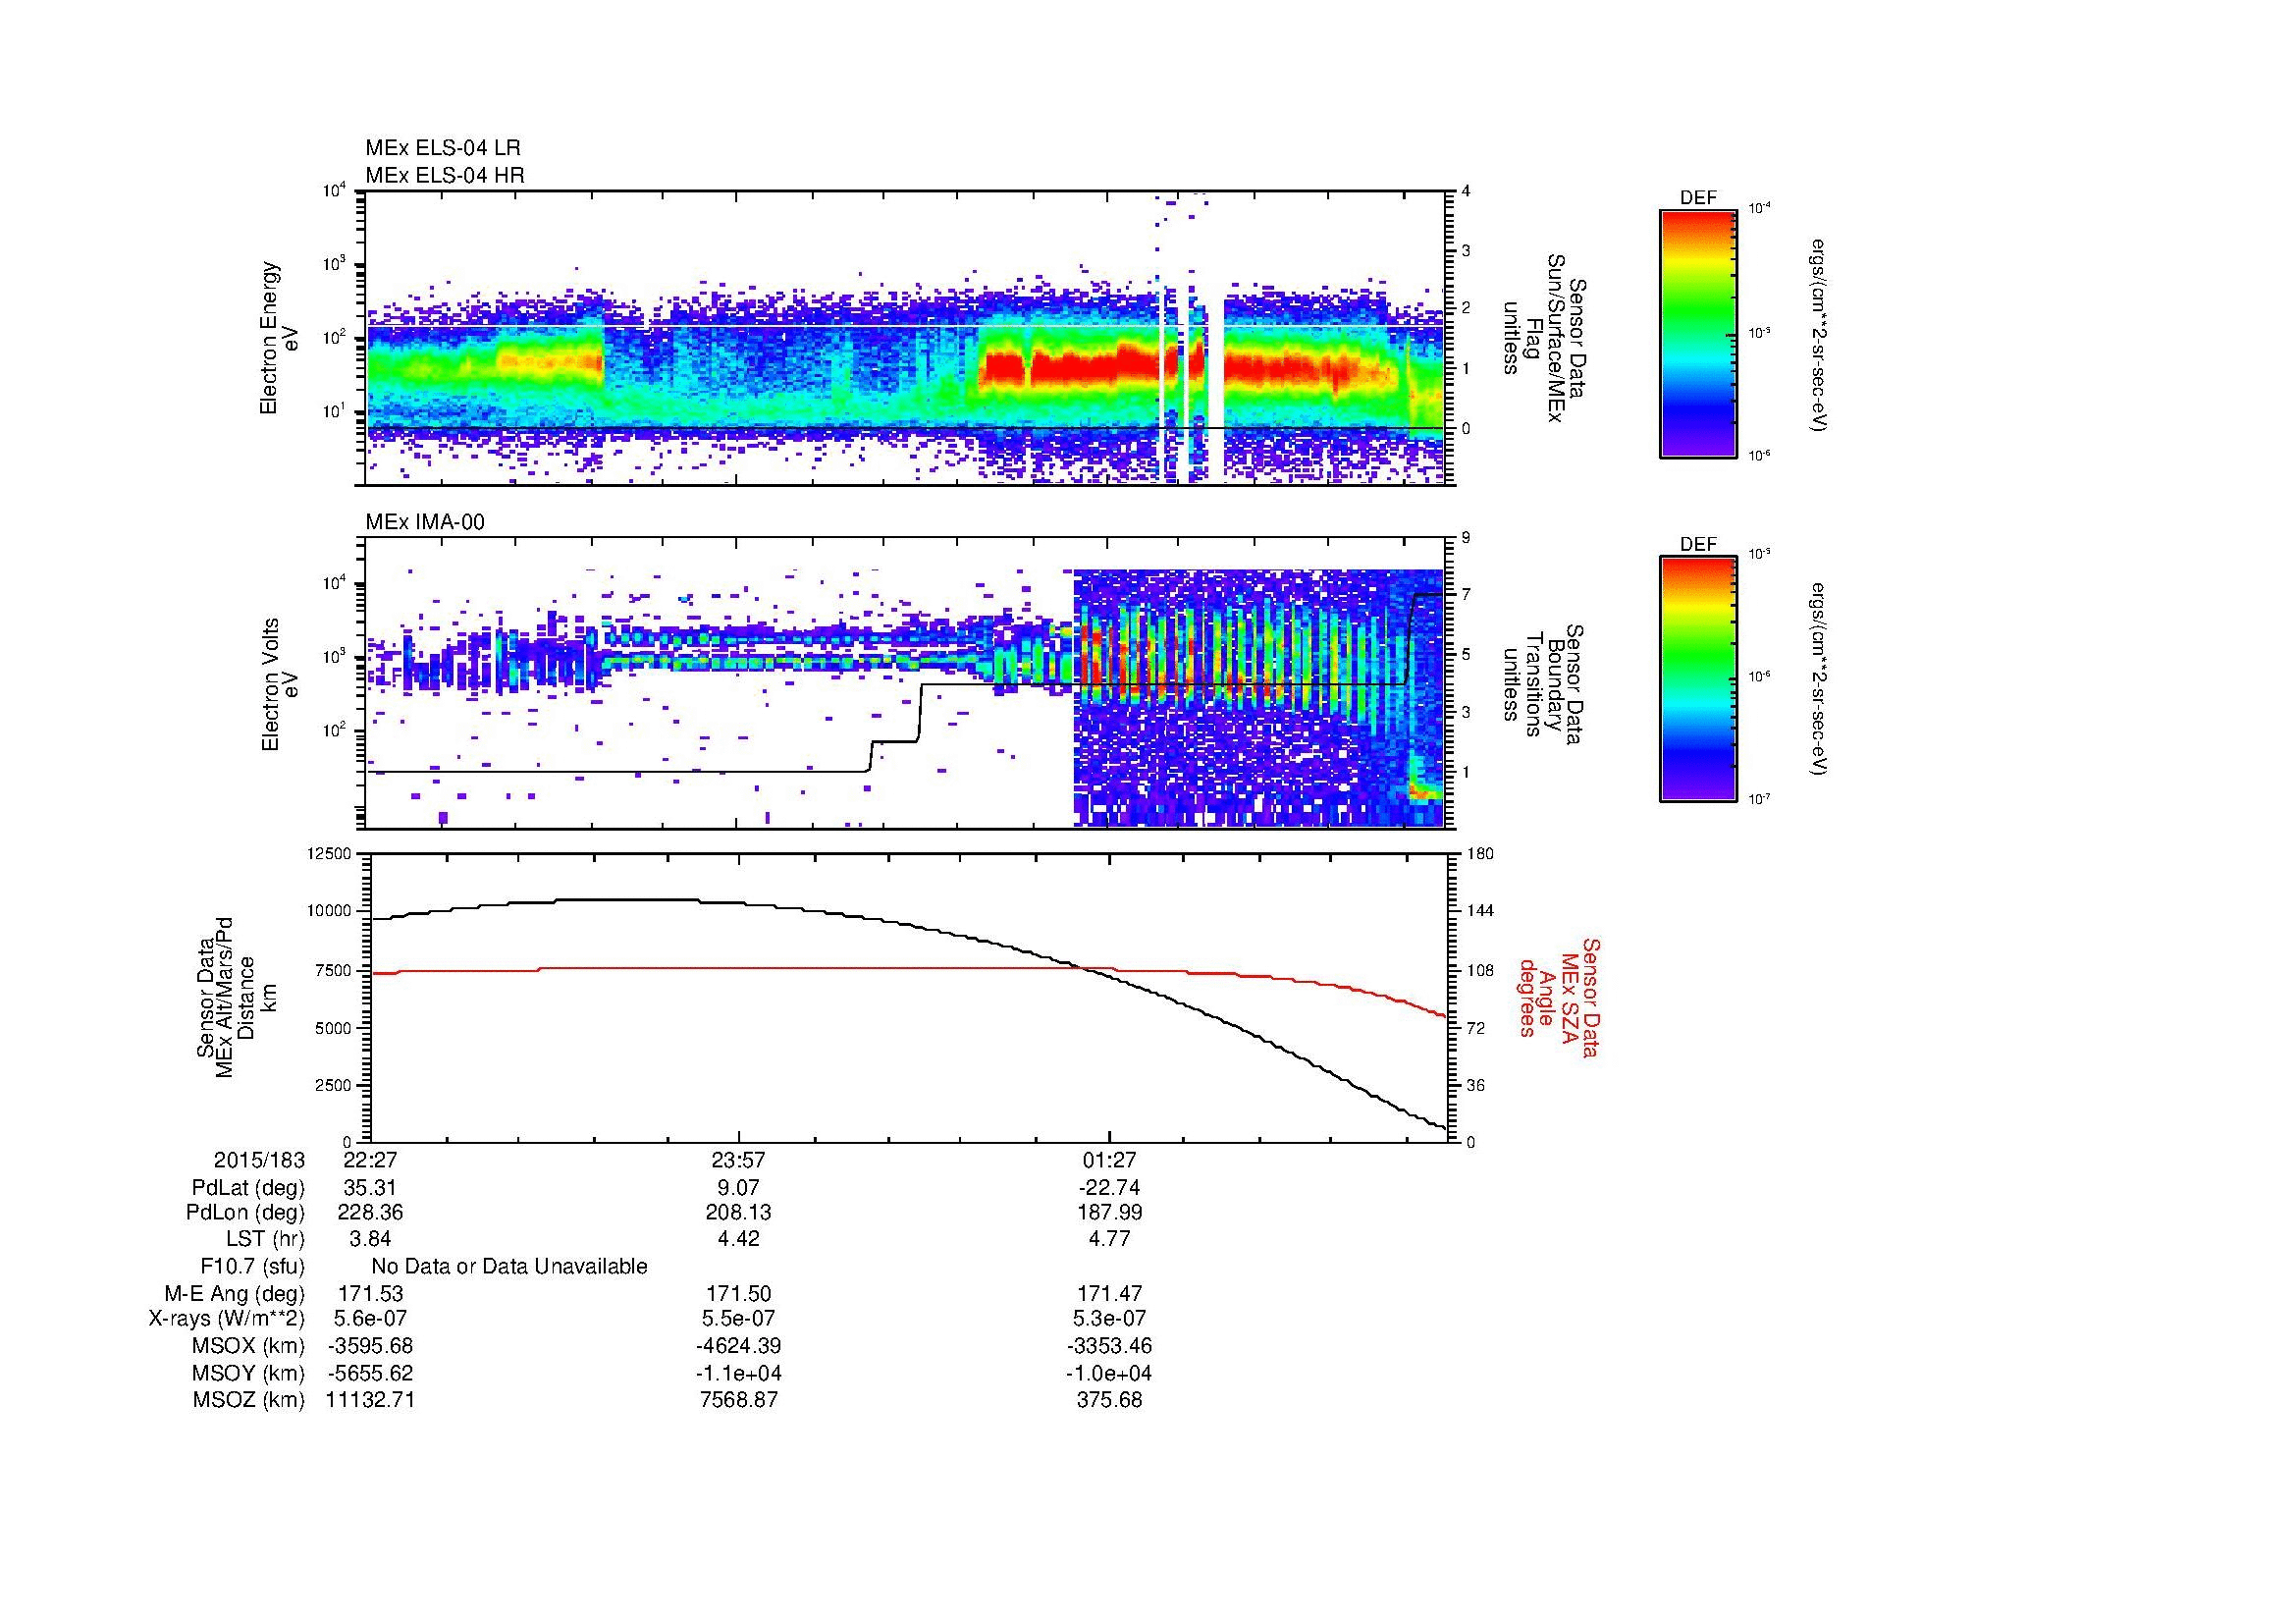Click the 'MSOY (km)' row label
The image size is (2296, 1623).
tap(248, 1373)
